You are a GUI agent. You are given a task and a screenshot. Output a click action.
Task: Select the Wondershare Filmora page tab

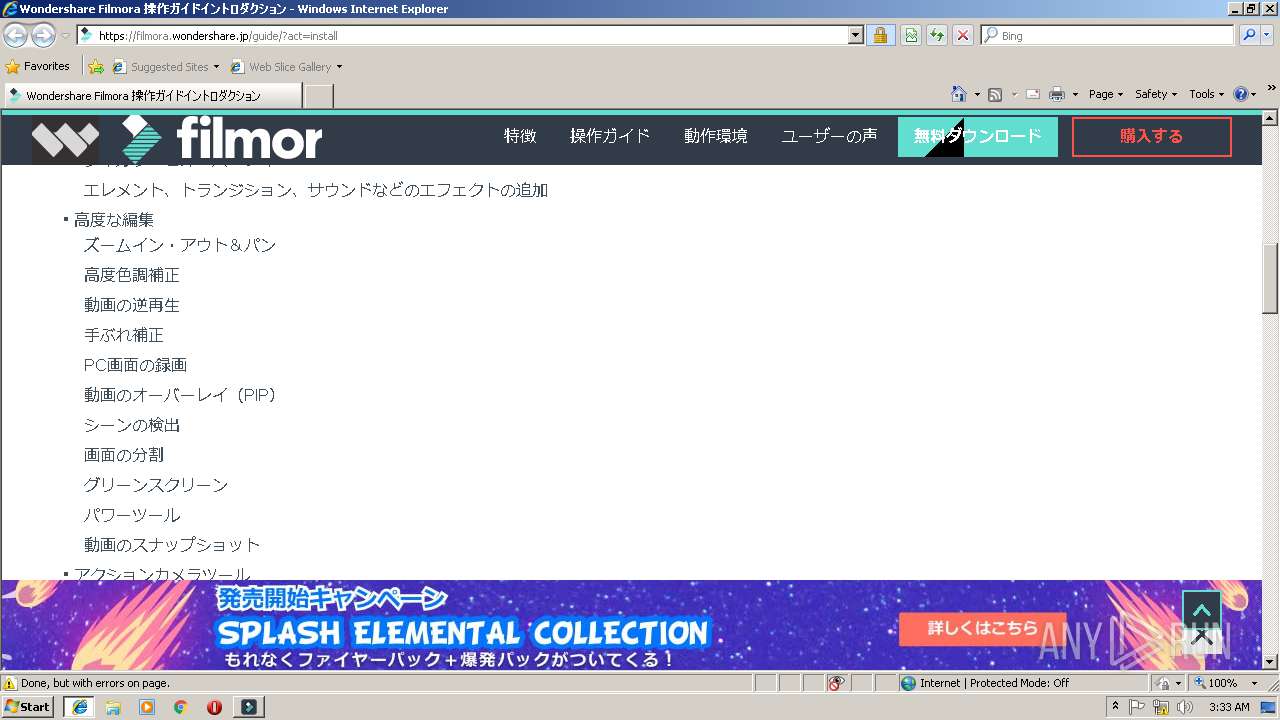pyautogui.click(x=152, y=95)
